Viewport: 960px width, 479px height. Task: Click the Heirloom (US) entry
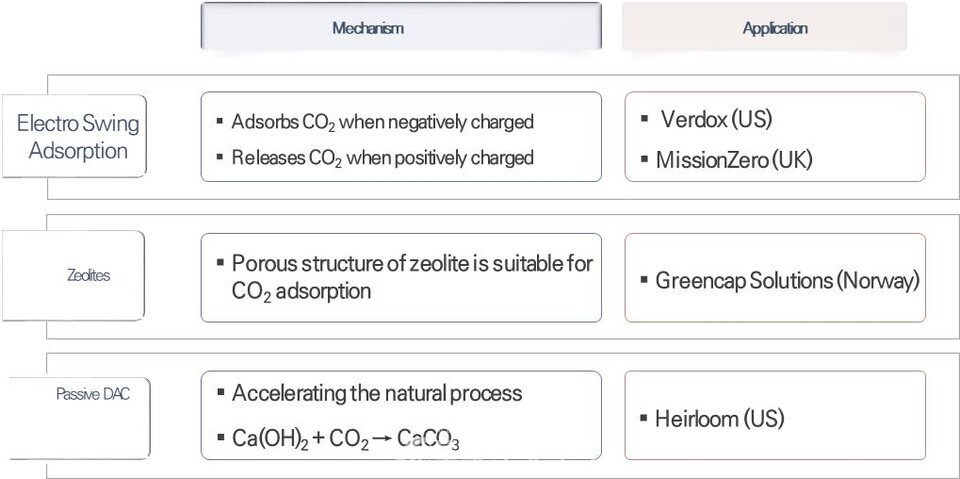coord(719,418)
